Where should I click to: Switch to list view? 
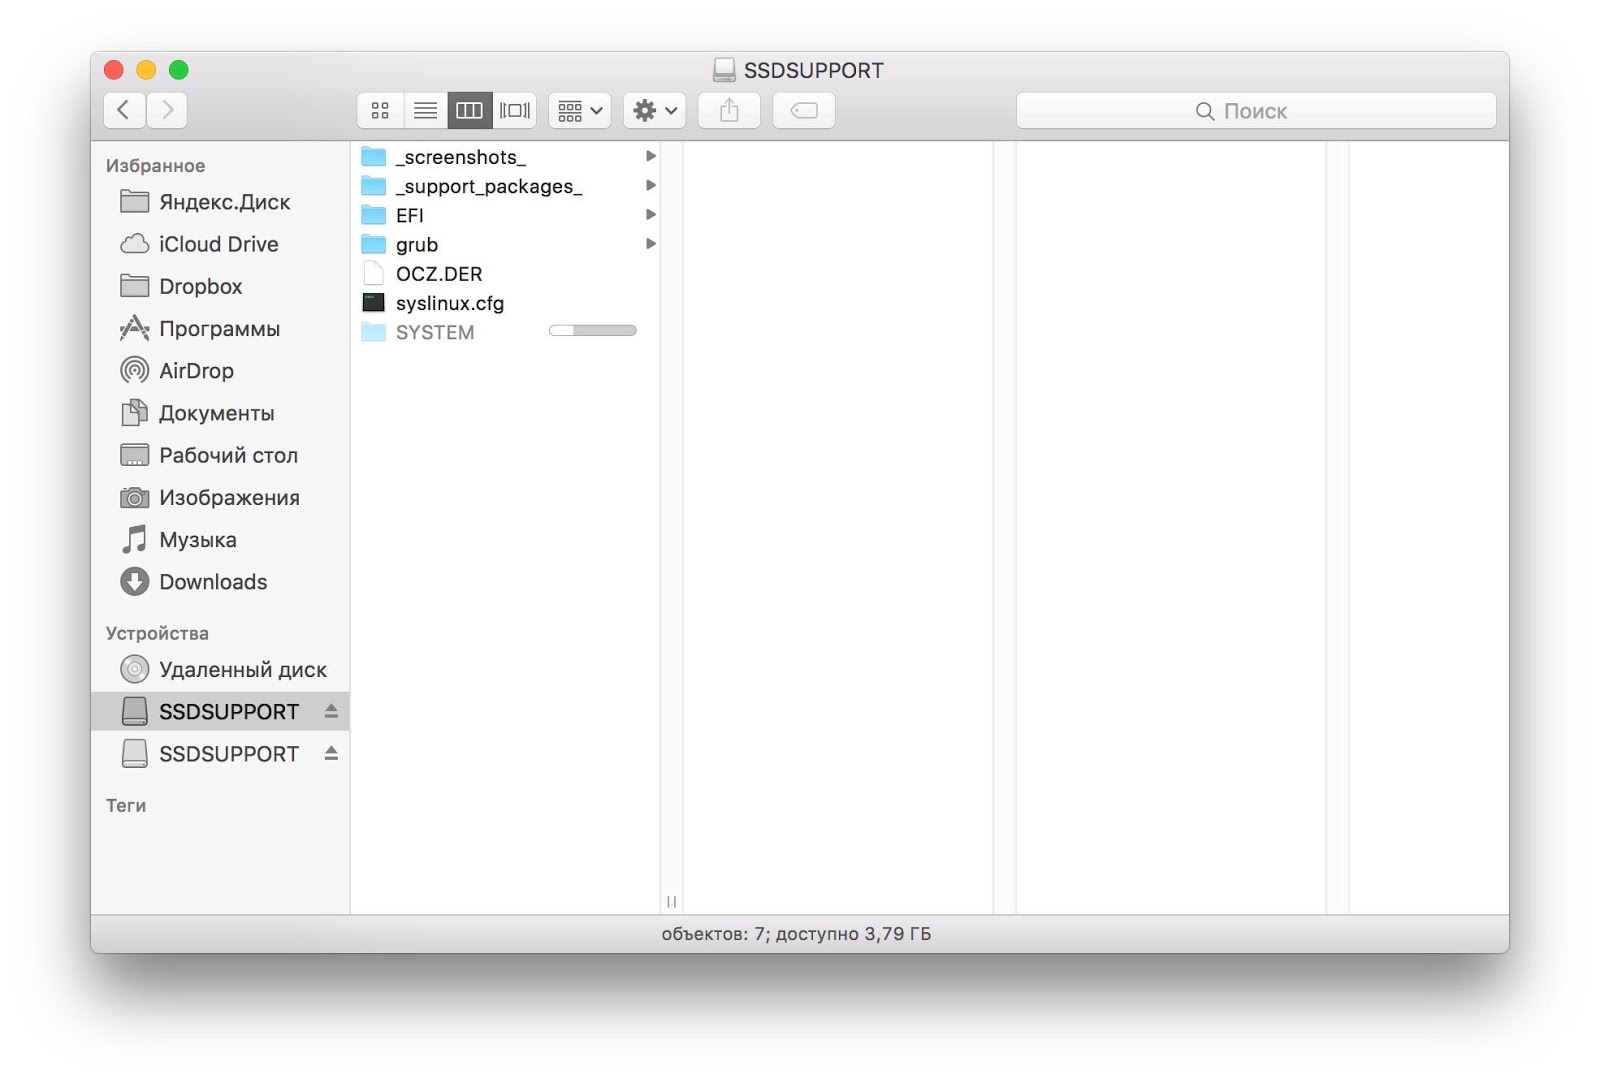(x=425, y=110)
